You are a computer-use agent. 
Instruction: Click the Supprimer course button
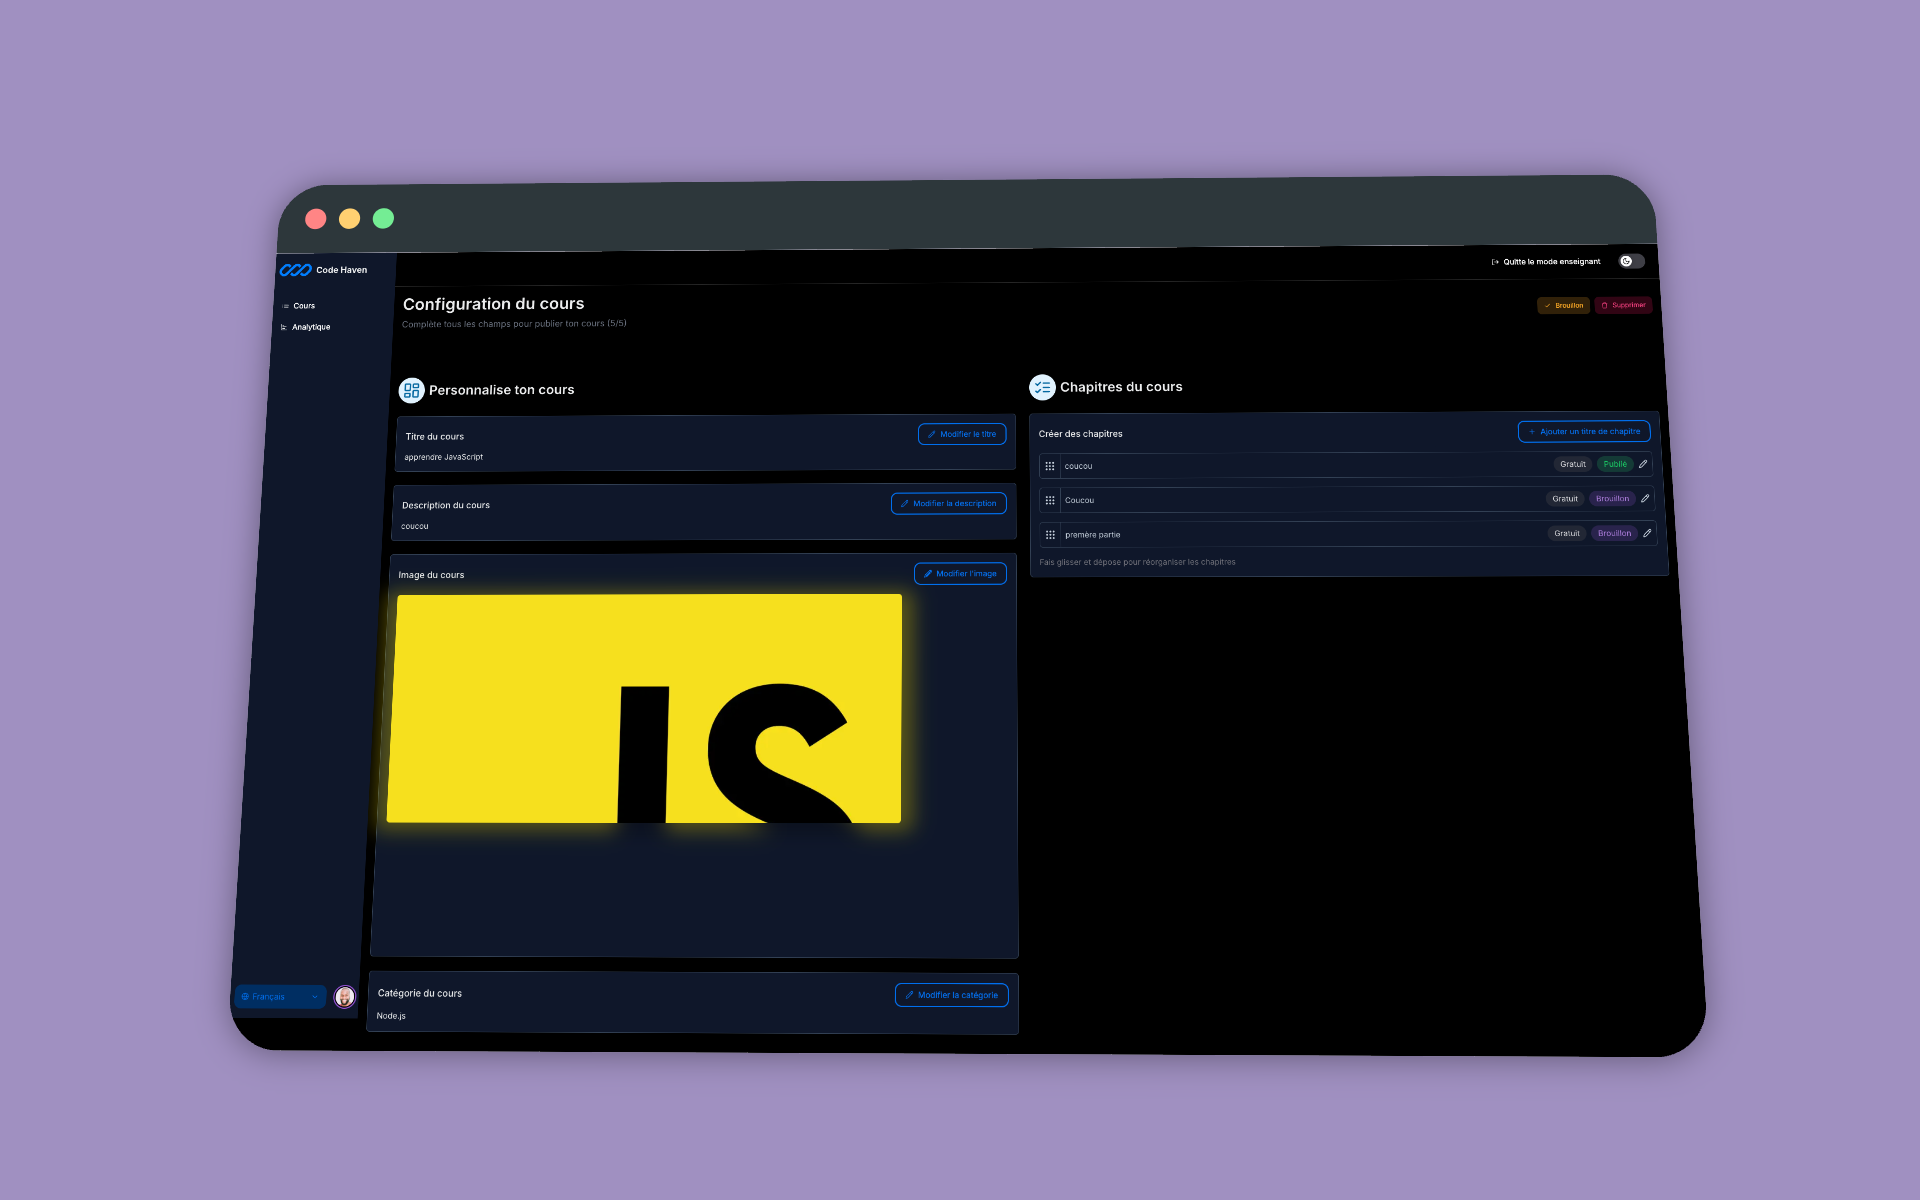click(1623, 305)
